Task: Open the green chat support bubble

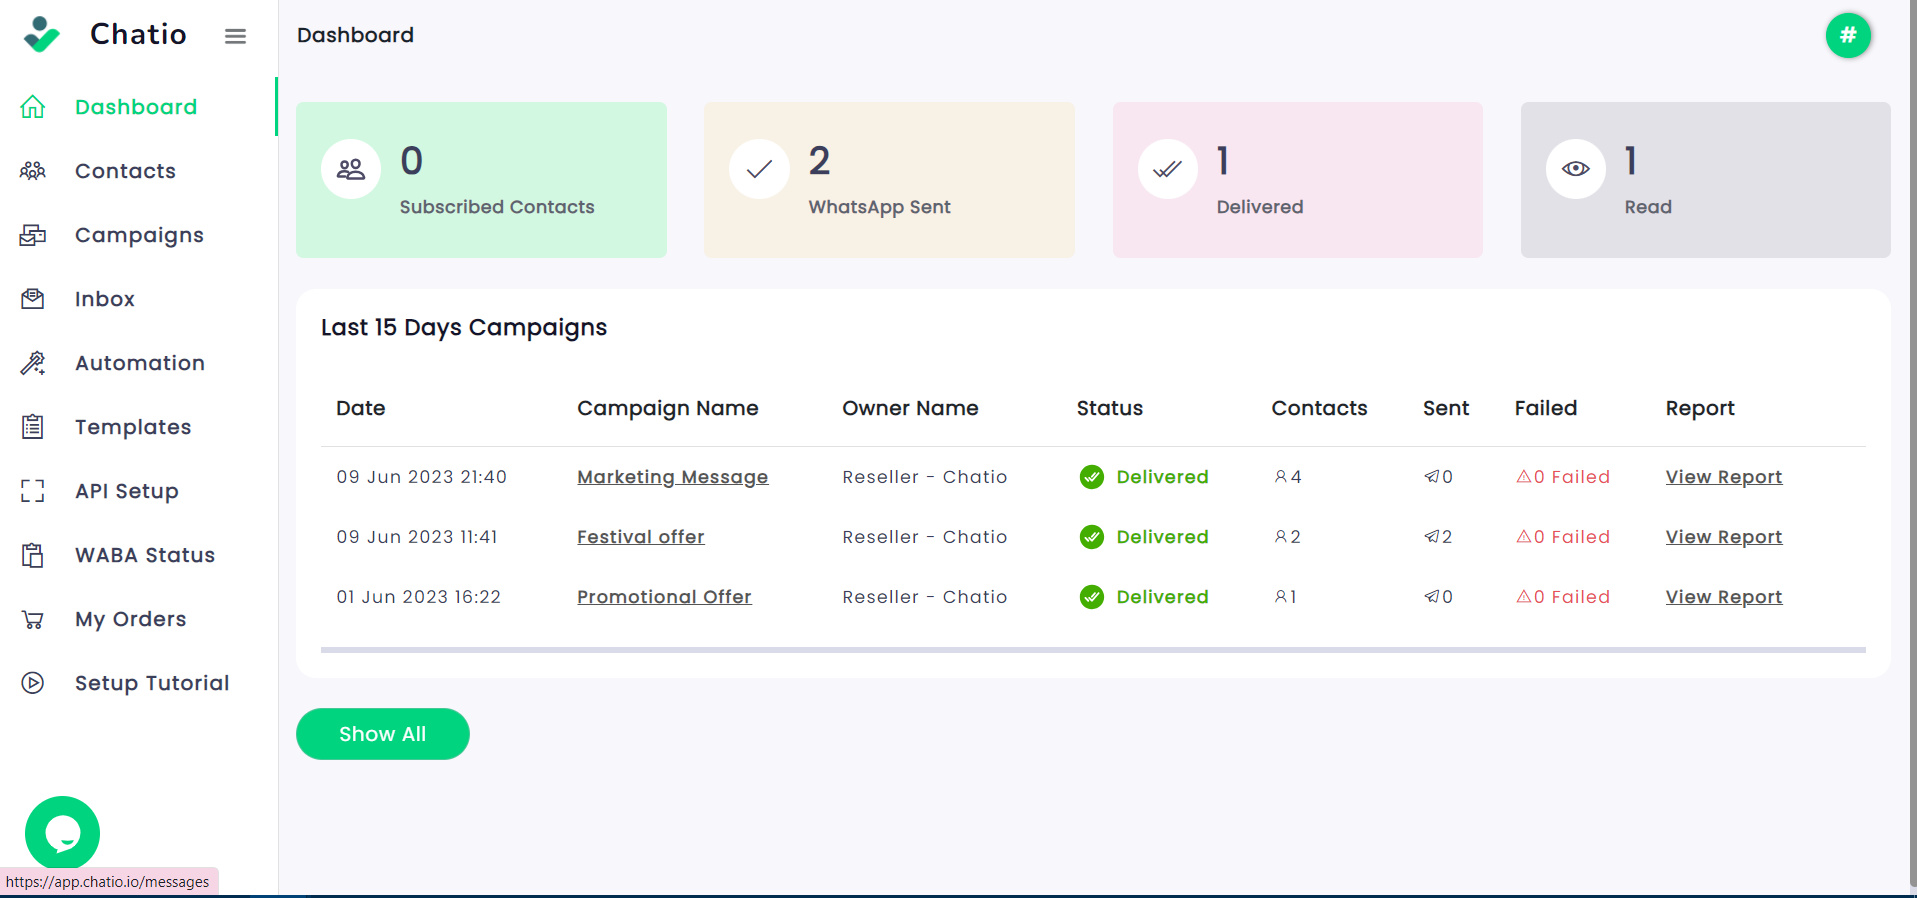Action: pos(62,832)
